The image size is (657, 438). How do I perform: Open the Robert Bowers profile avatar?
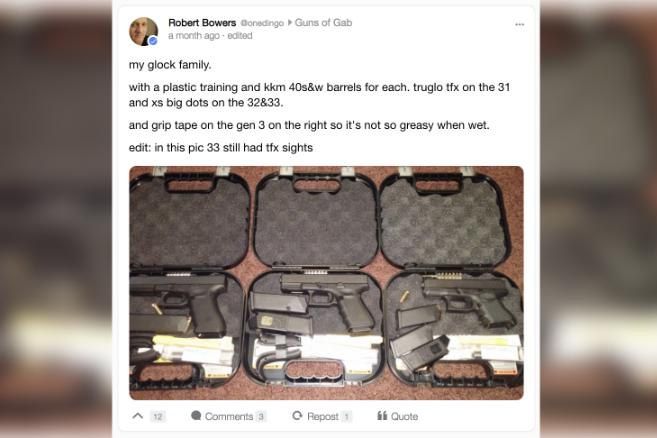tap(143, 31)
